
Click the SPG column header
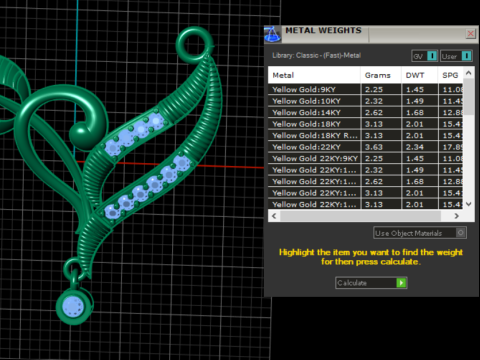click(x=450, y=75)
